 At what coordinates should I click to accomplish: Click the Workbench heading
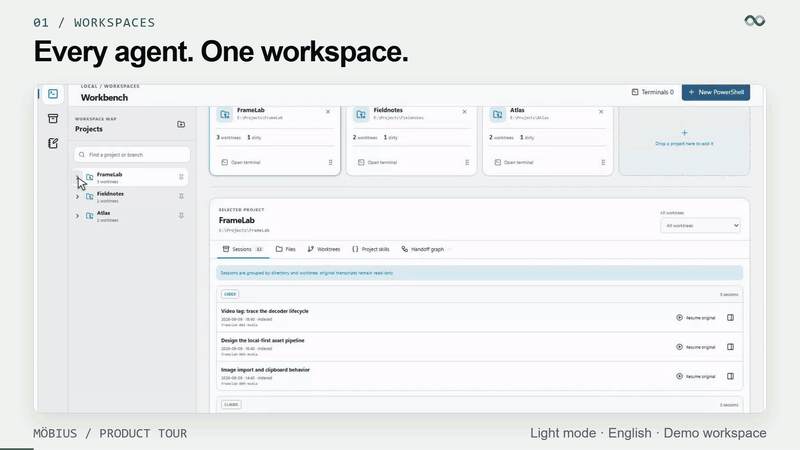tap(105, 97)
